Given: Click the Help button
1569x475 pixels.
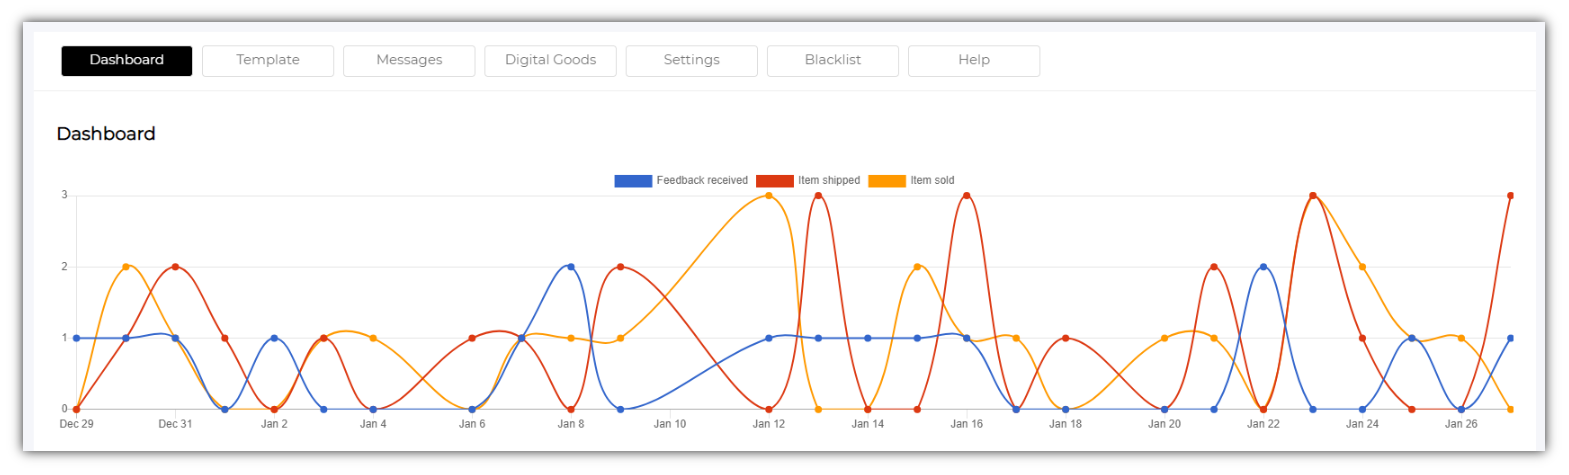Looking at the screenshot, I should [973, 60].
